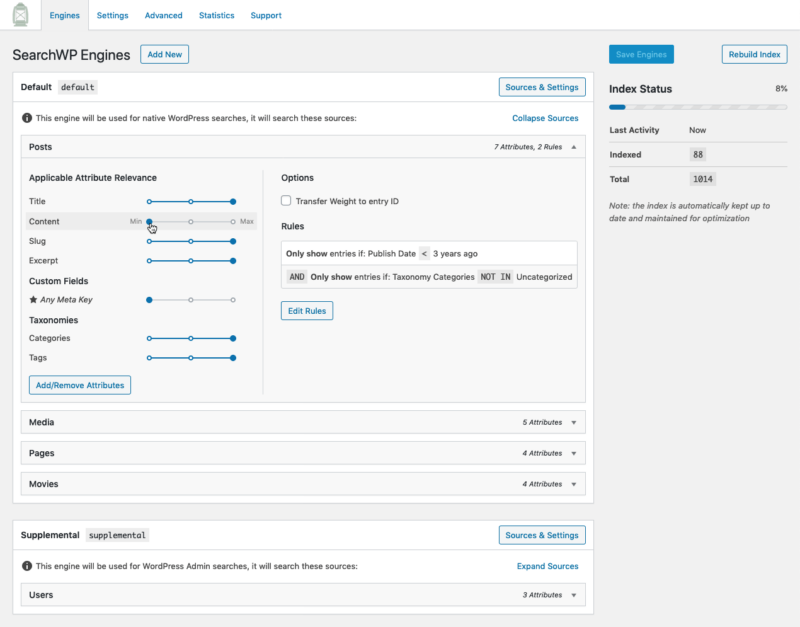Click the star icon next to Any Meta Key
This screenshot has height=627, width=800.
coord(33,299)
